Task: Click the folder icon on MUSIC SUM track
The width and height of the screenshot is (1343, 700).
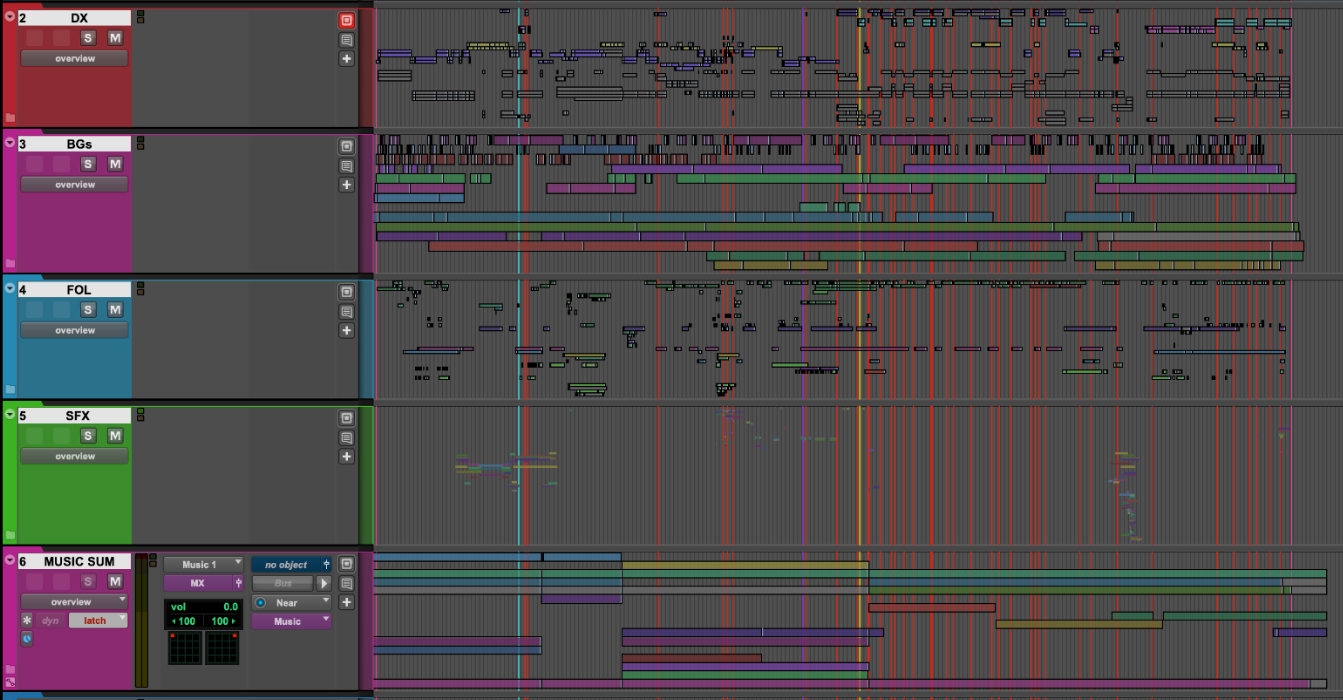Action: pos(10,669)
